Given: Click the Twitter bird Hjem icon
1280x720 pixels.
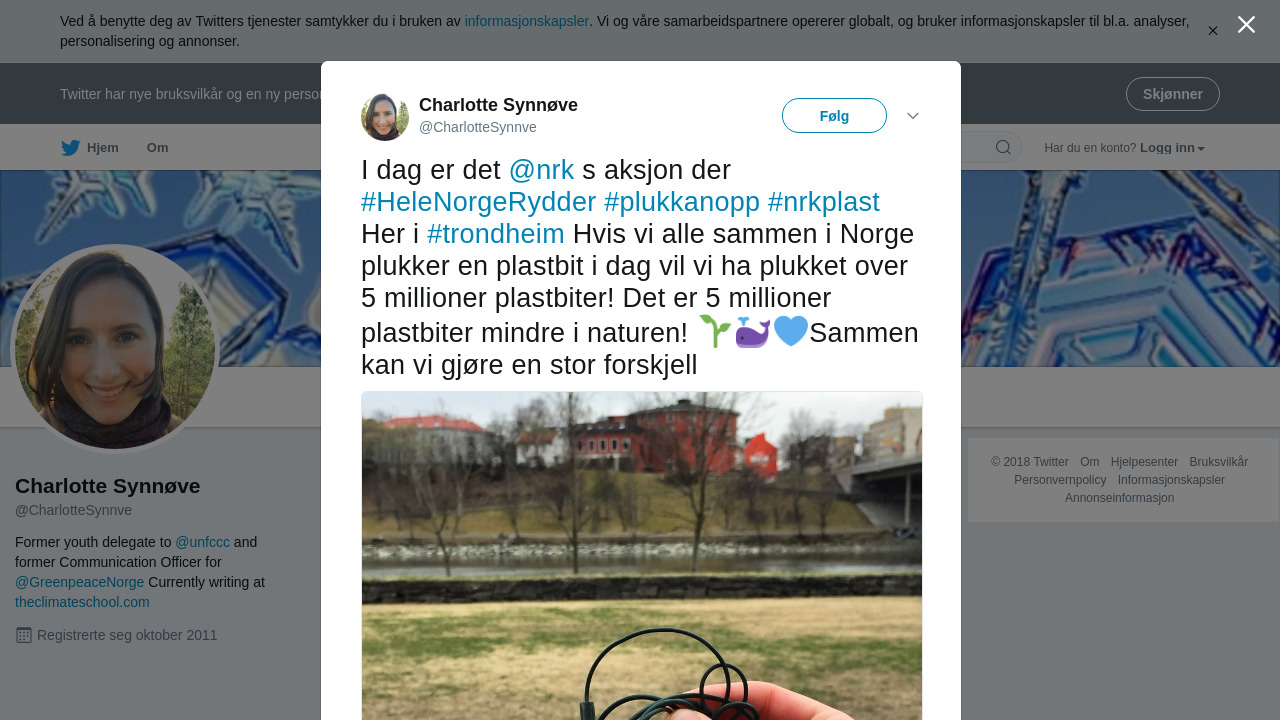Looking at the screenshot, I should pyautogui.click(x=71, y=148).
